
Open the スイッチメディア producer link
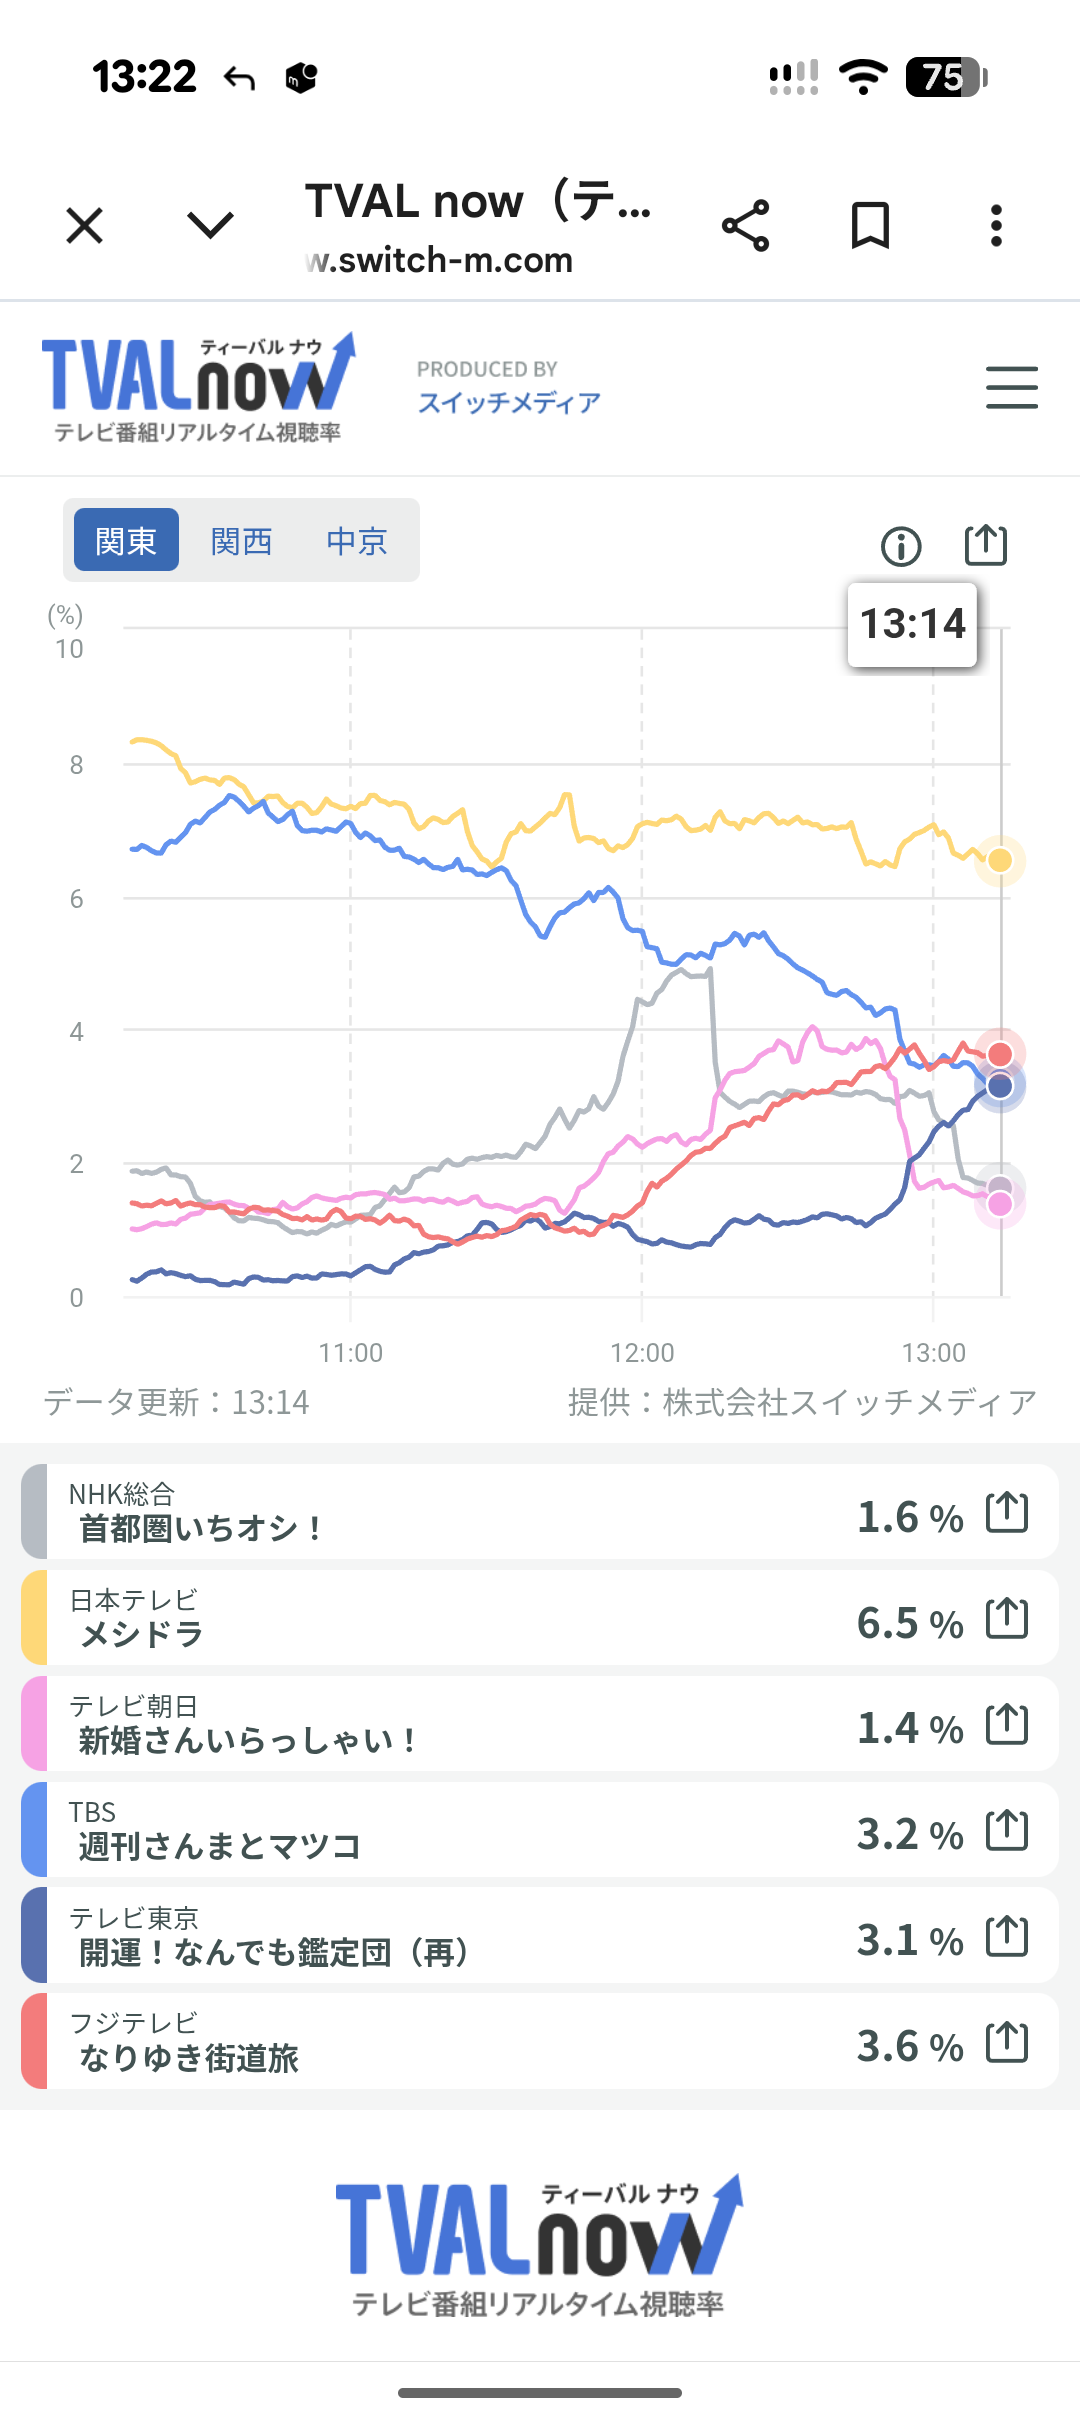(509, 402)
